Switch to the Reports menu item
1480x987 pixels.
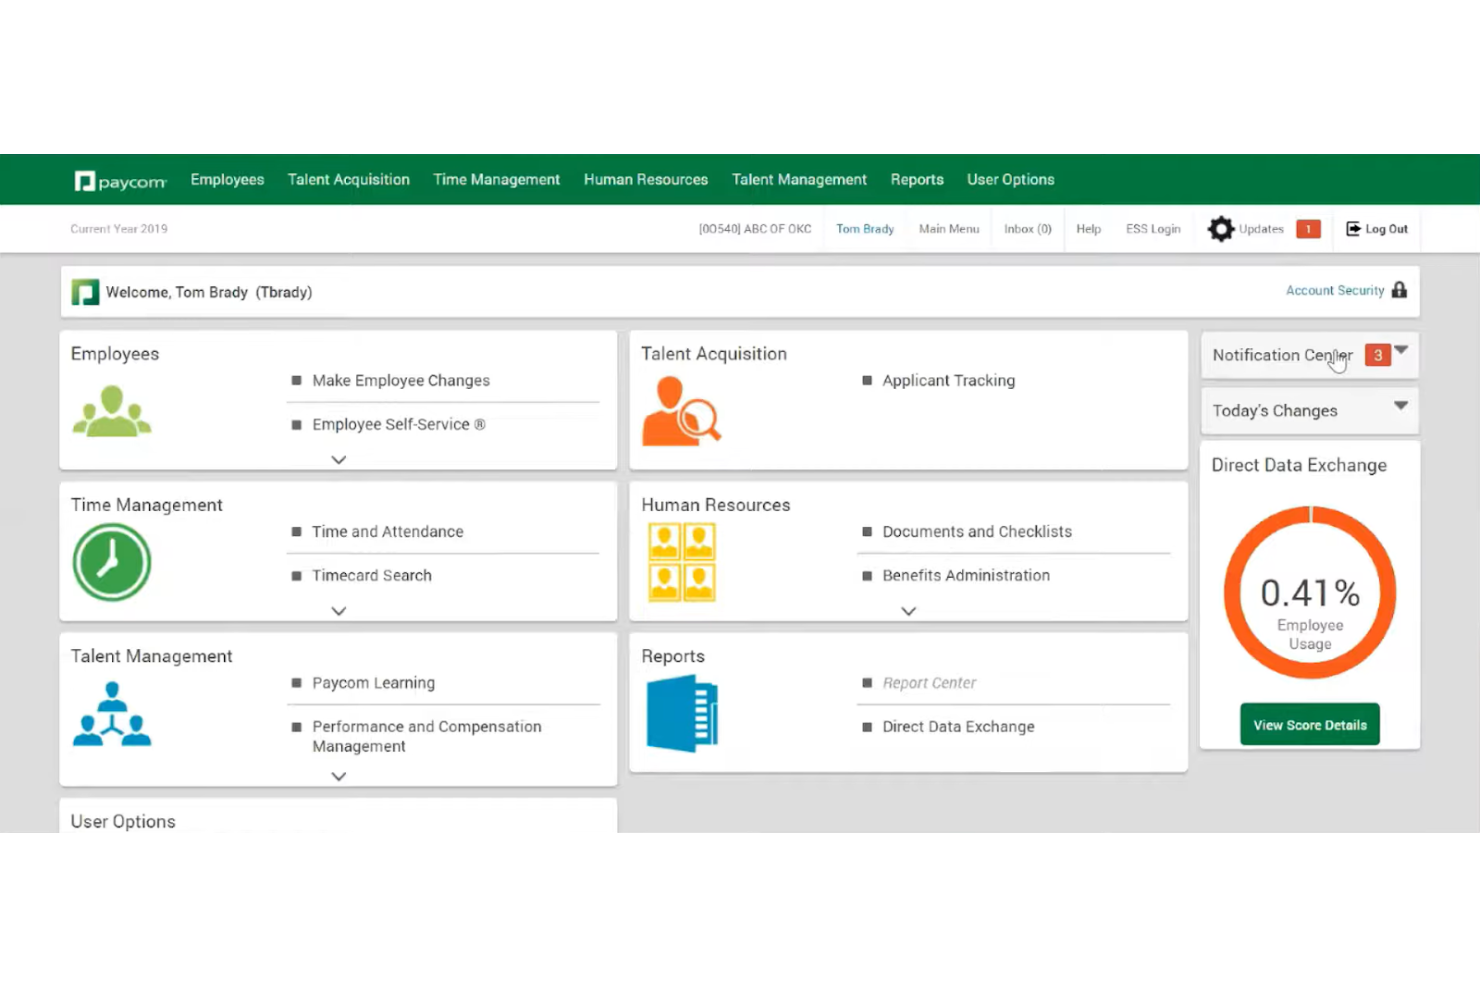916,179
